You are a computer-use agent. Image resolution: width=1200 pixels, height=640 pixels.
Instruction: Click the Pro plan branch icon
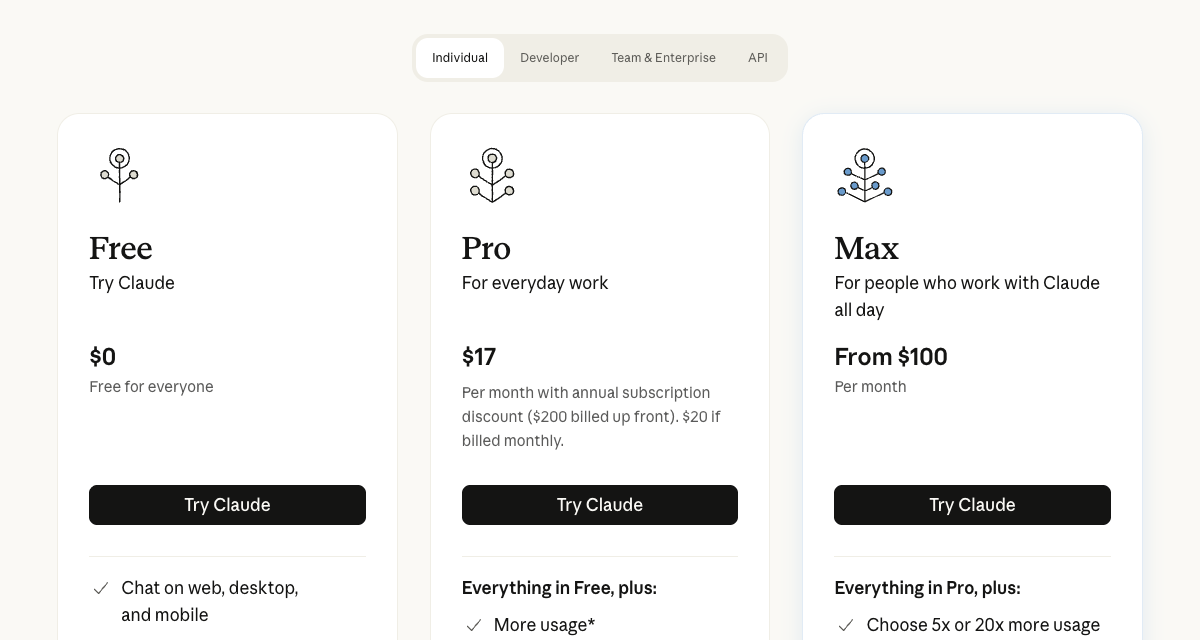coord(492,175)
